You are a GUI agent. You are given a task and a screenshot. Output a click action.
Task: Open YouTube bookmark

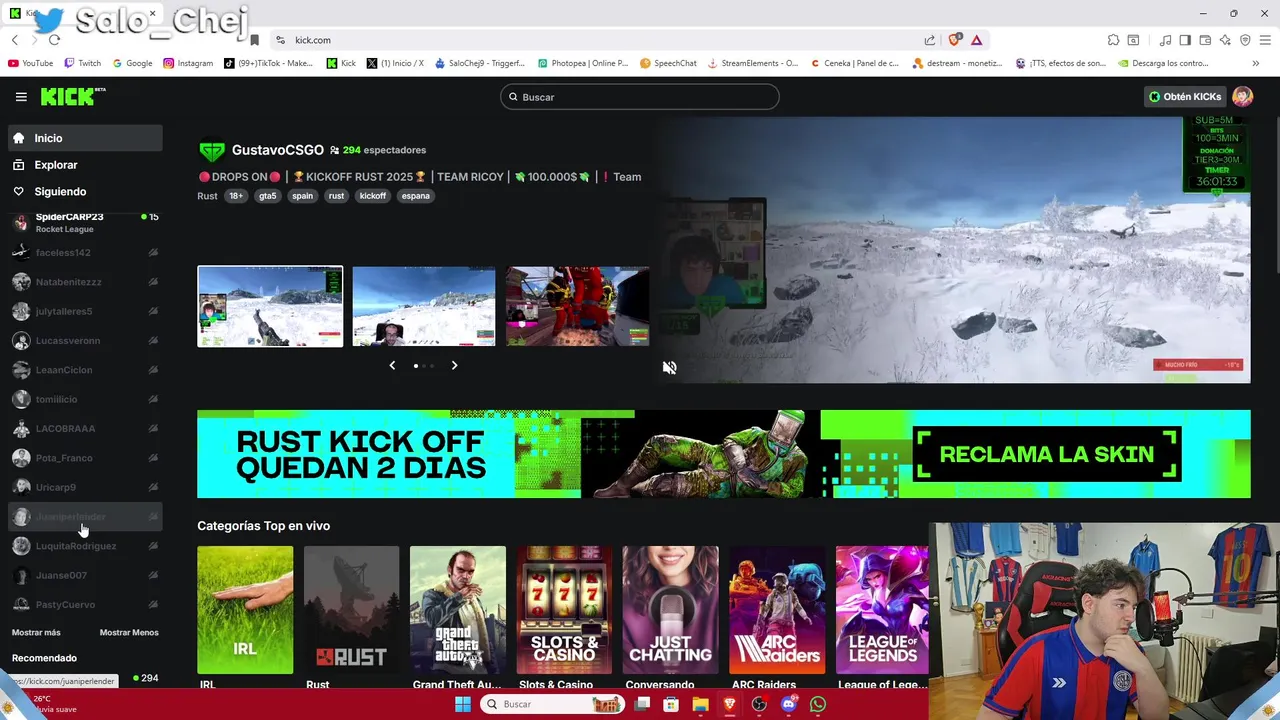tap(30, 63)
